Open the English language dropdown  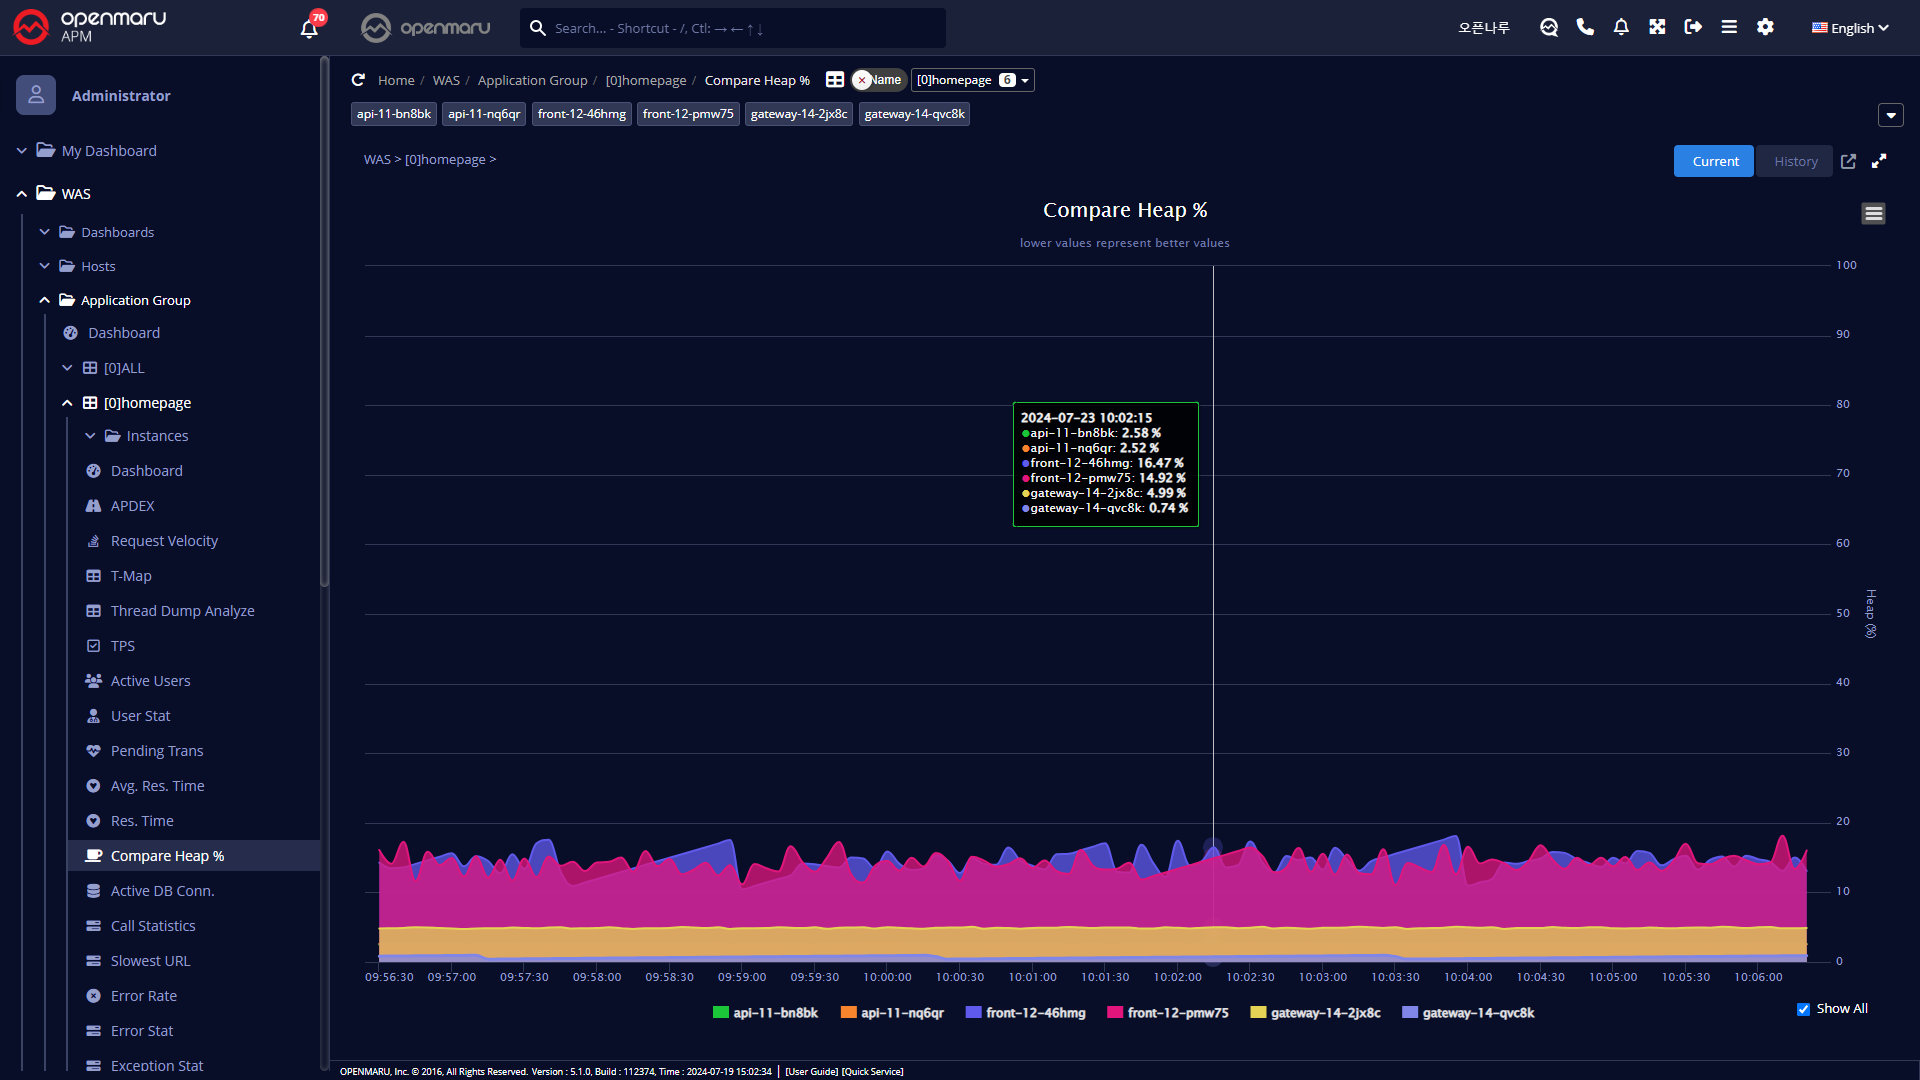1849,28
